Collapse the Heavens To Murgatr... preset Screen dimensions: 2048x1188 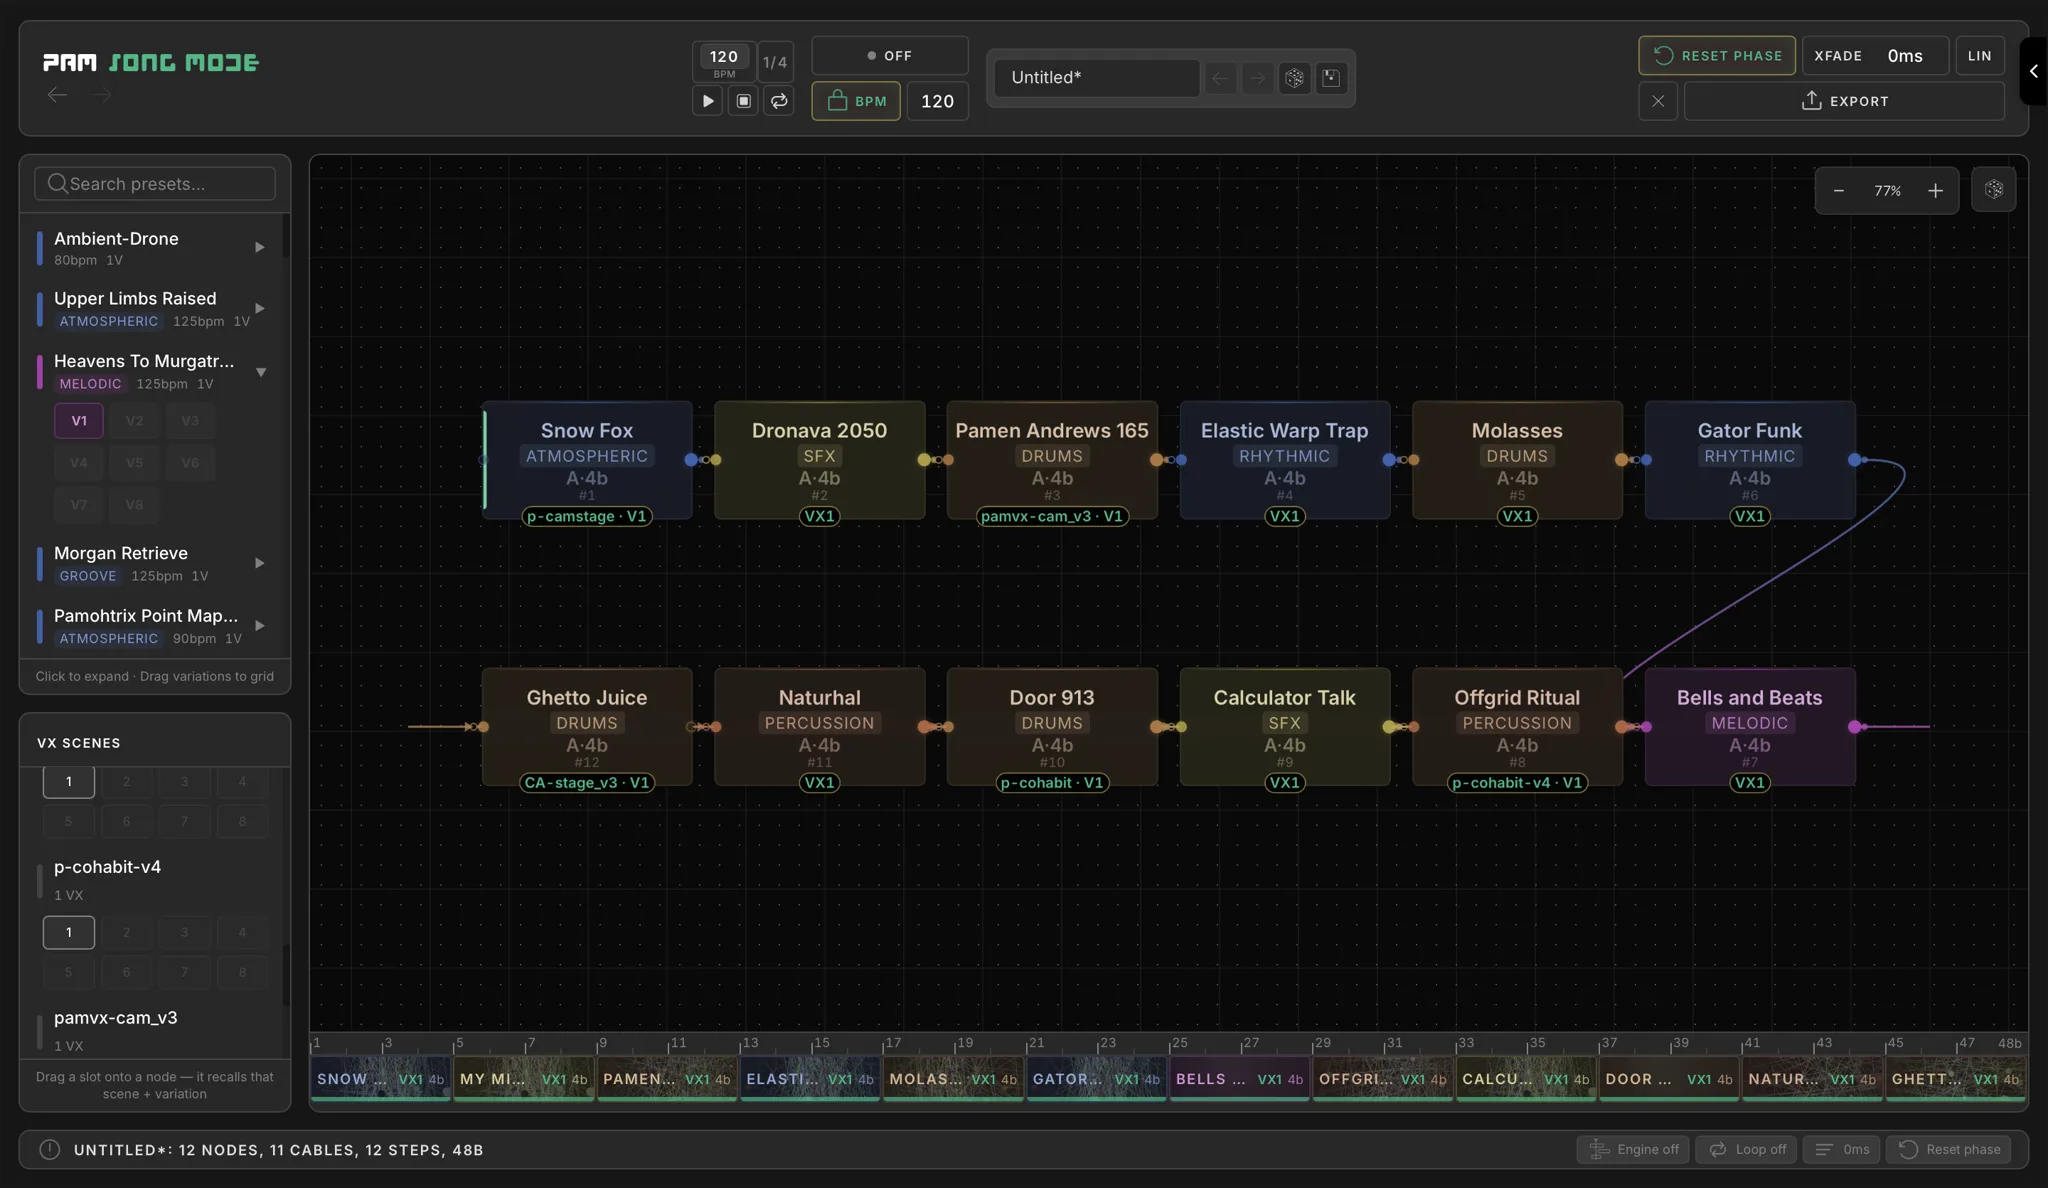tap(260, 372)
